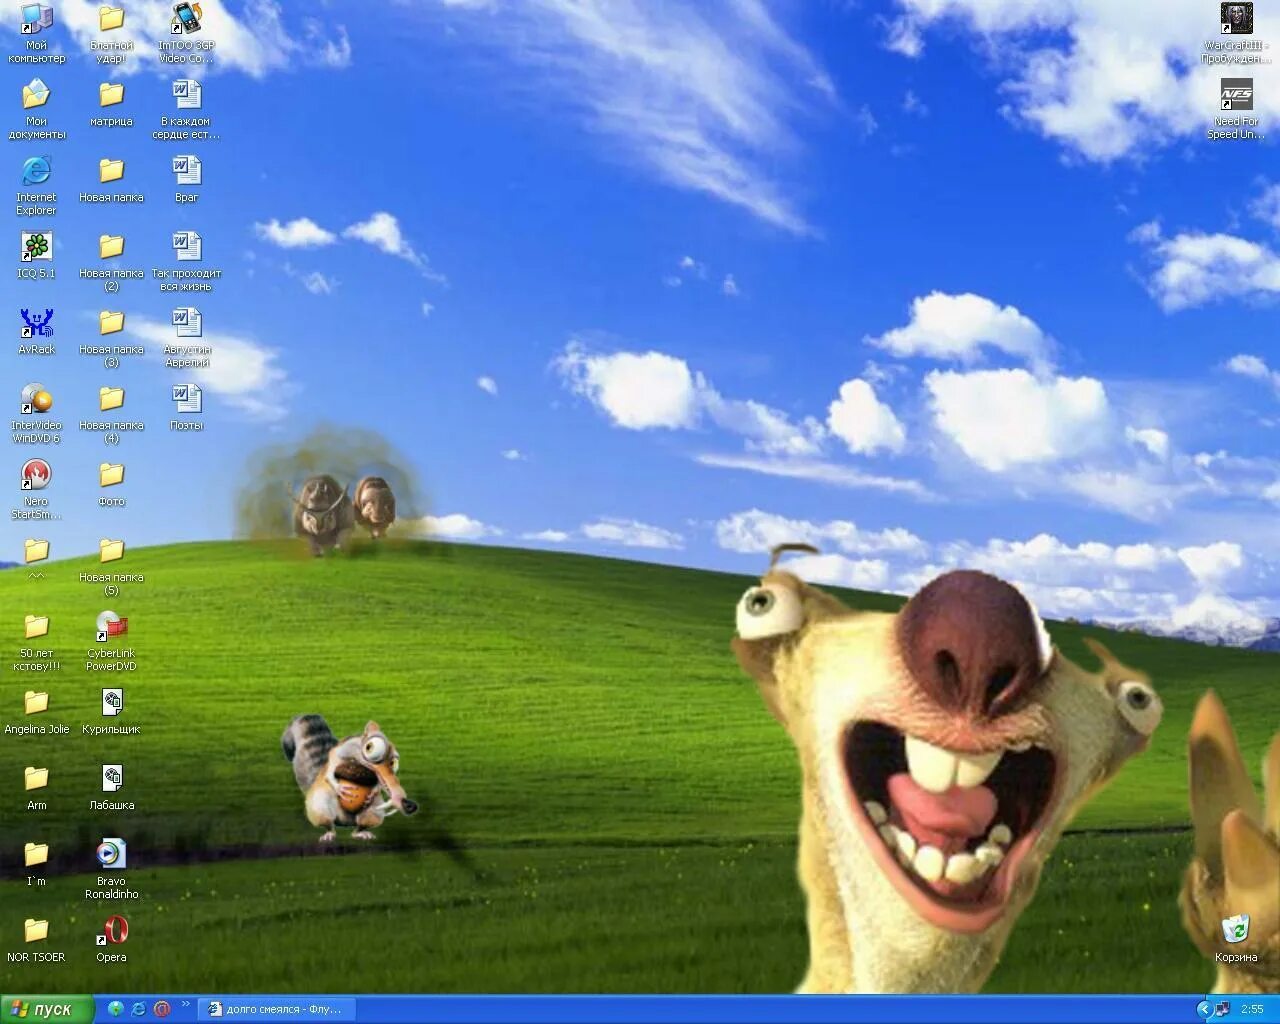Click the network connection tray icon

tap(1222, 1009)
